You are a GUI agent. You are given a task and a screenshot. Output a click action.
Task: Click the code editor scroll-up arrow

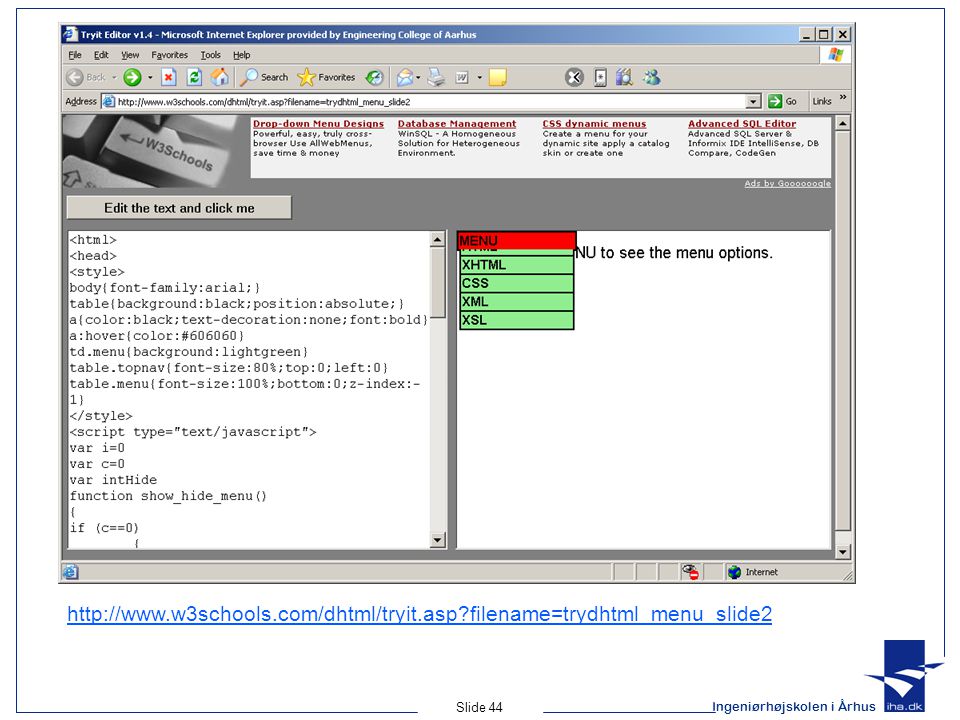437,239
